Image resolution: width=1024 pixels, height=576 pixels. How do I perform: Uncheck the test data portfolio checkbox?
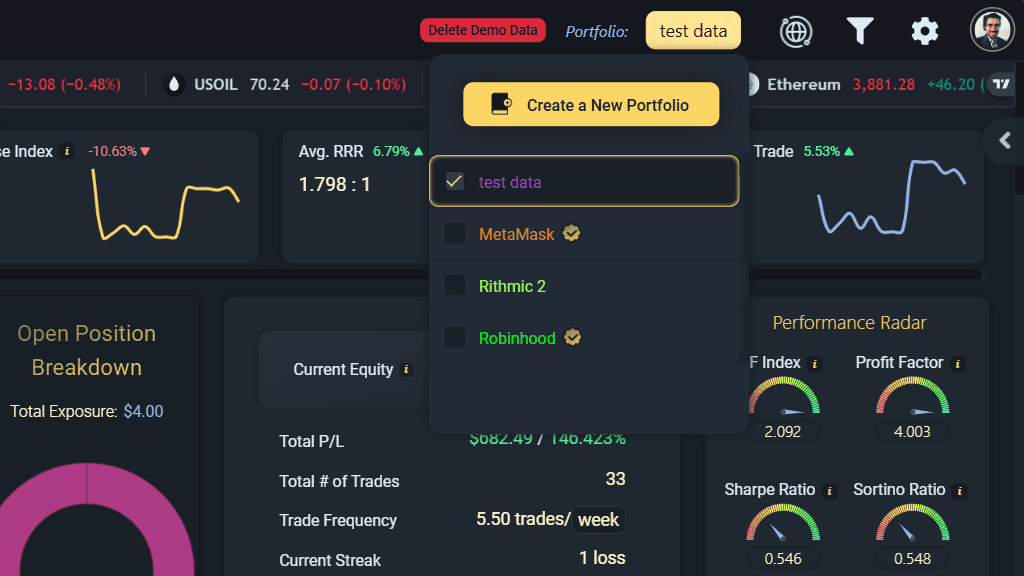point(455,182)
